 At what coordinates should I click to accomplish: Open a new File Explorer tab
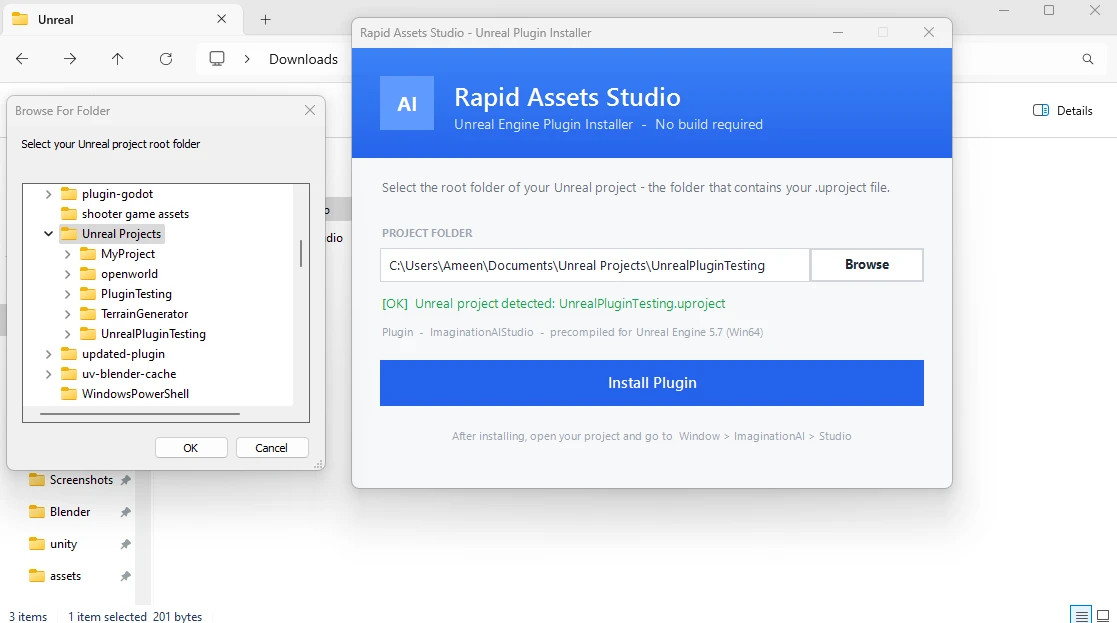point(266,20)
